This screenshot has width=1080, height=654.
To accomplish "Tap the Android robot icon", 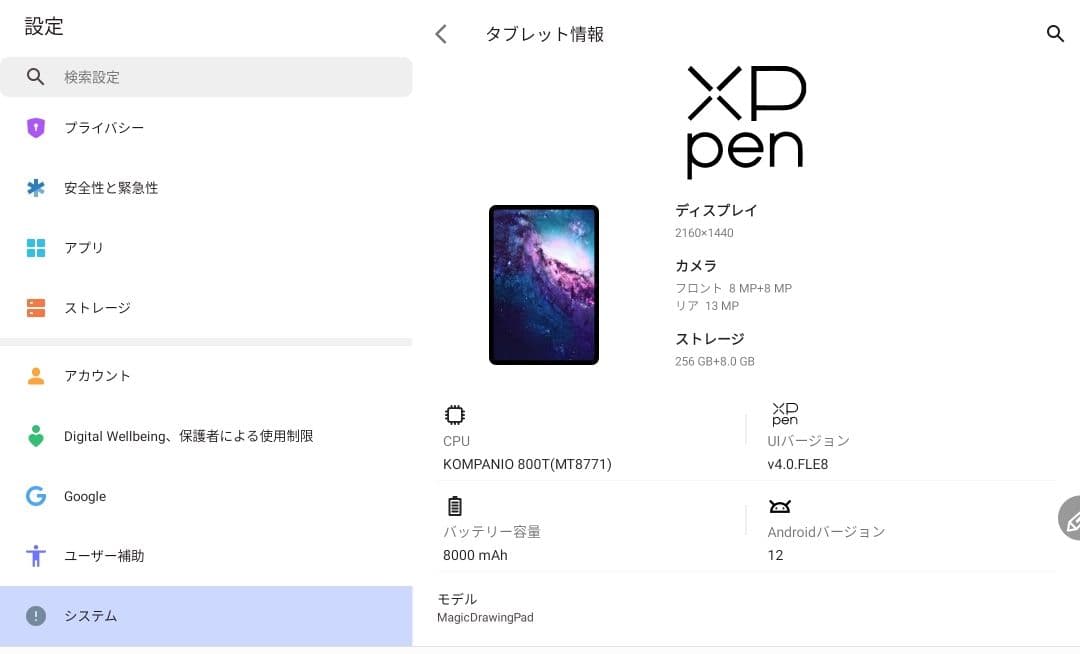I will [780, 505].
